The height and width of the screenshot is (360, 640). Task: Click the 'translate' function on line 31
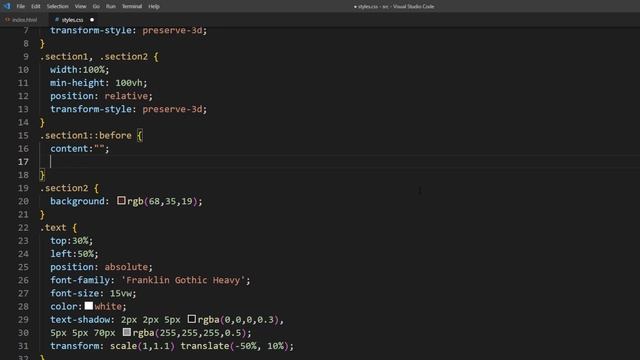tap(205, 346)
